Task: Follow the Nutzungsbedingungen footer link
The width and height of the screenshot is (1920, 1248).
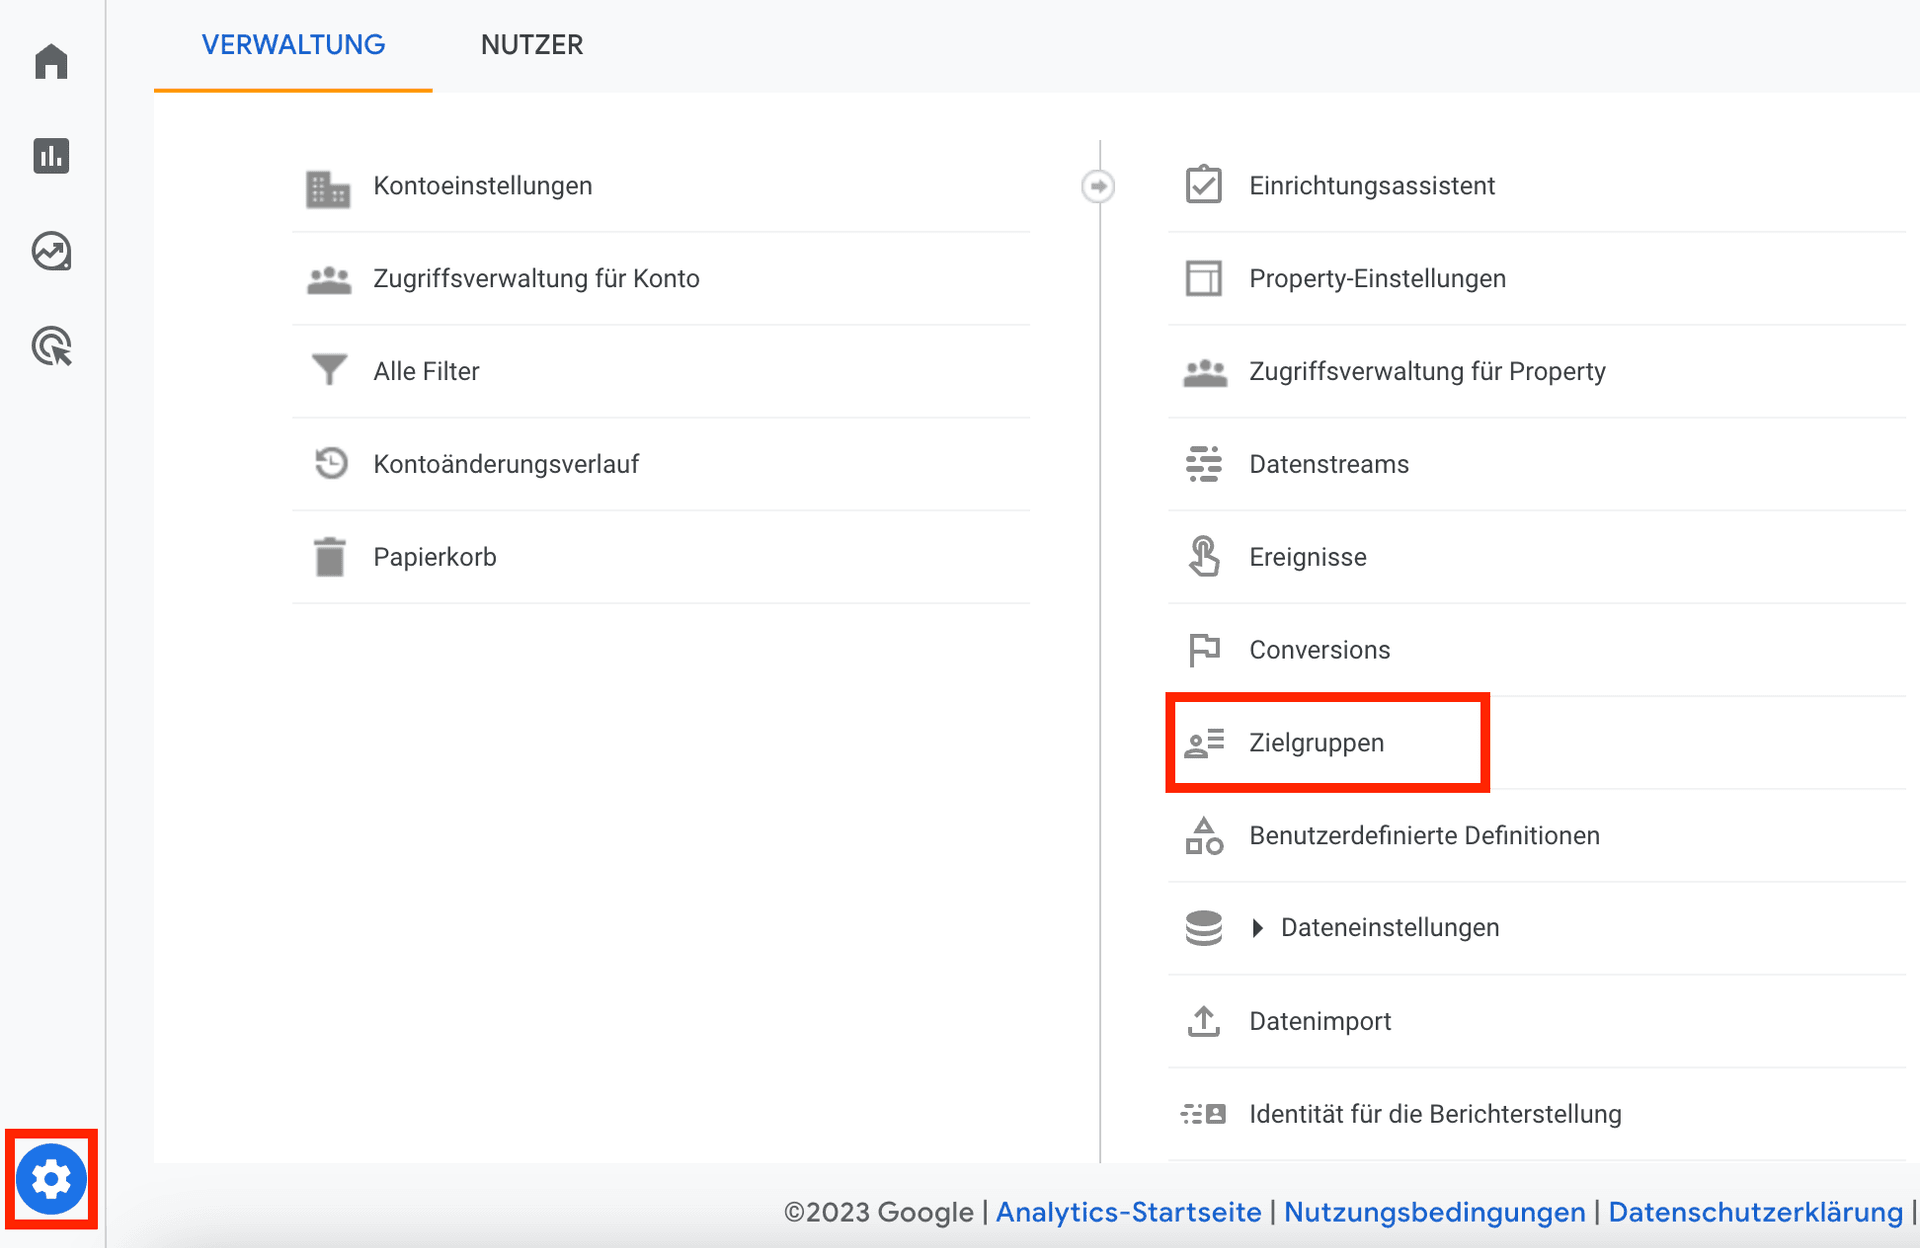Action: tap(1434, 1212)
